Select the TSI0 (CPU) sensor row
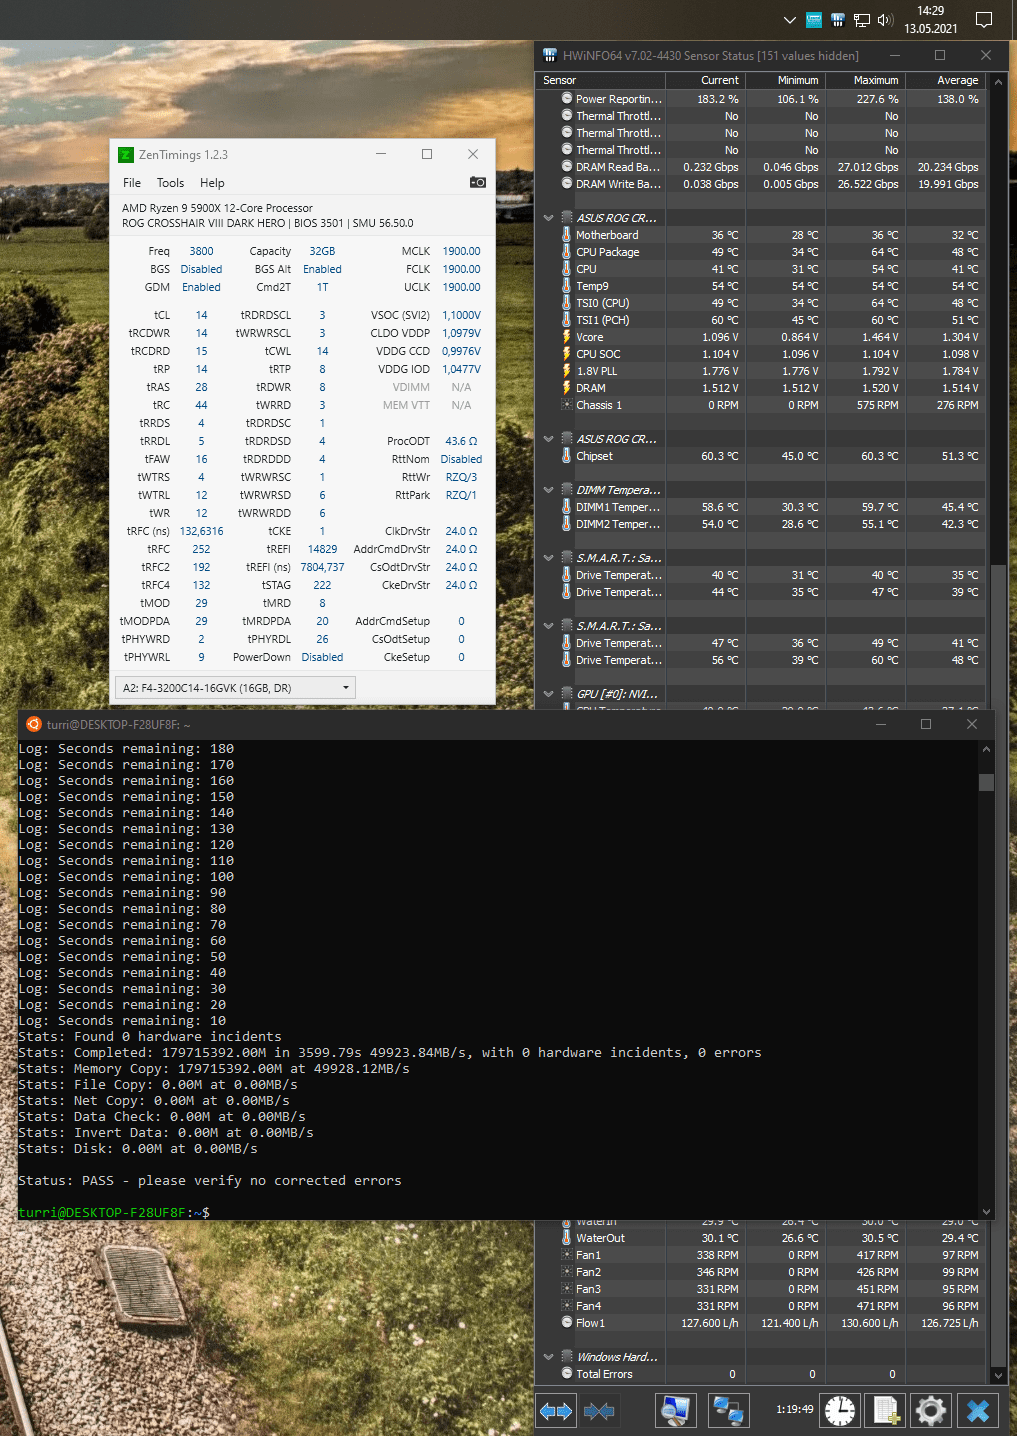The width and height of the screenshot is (1017, 1436). pyautogui.click(x=761, y=303)
